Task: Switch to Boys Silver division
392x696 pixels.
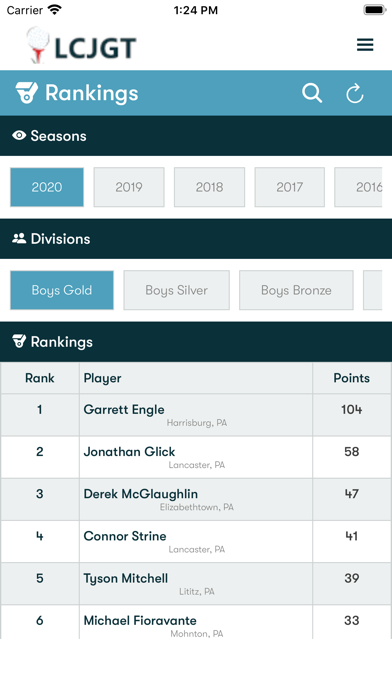Action: click(x=177, y=290)
